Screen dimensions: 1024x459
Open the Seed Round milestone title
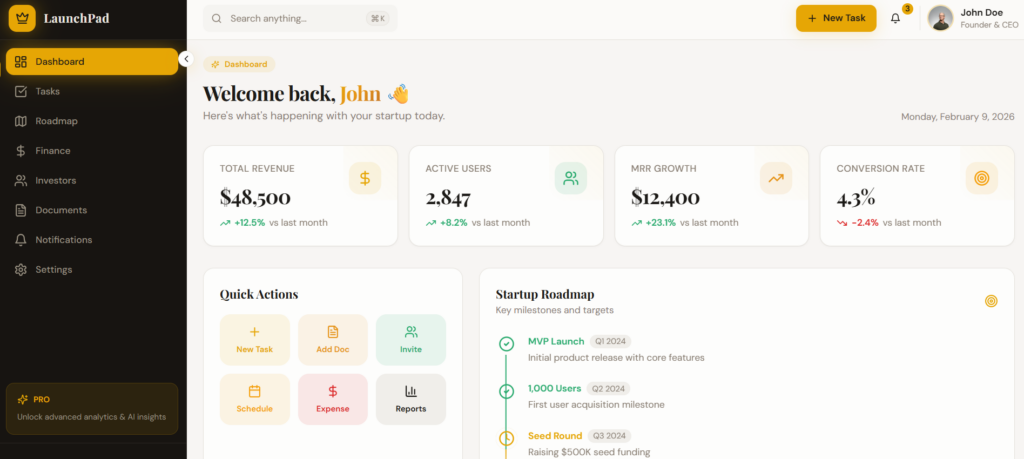555,435
